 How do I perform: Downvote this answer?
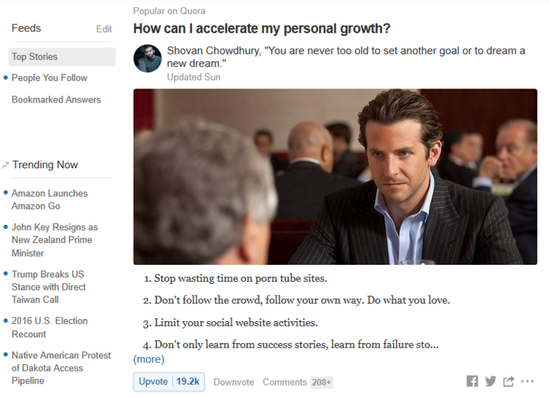[x=234, y=382]
